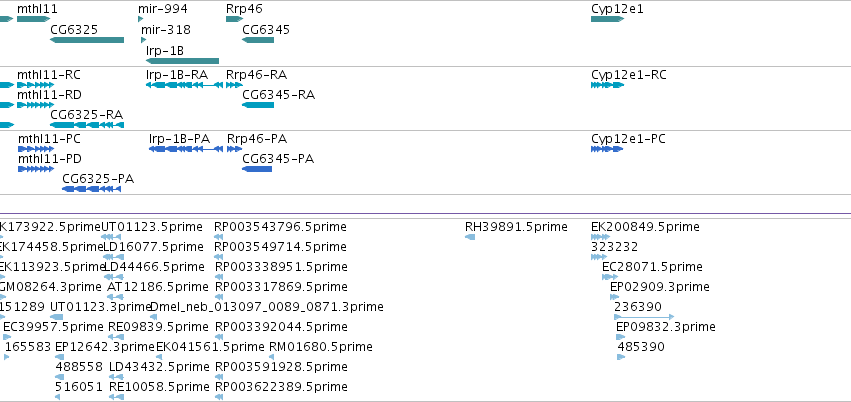Select the mir-318 feature arrow

pyautogui.click(x=143, y=40)
